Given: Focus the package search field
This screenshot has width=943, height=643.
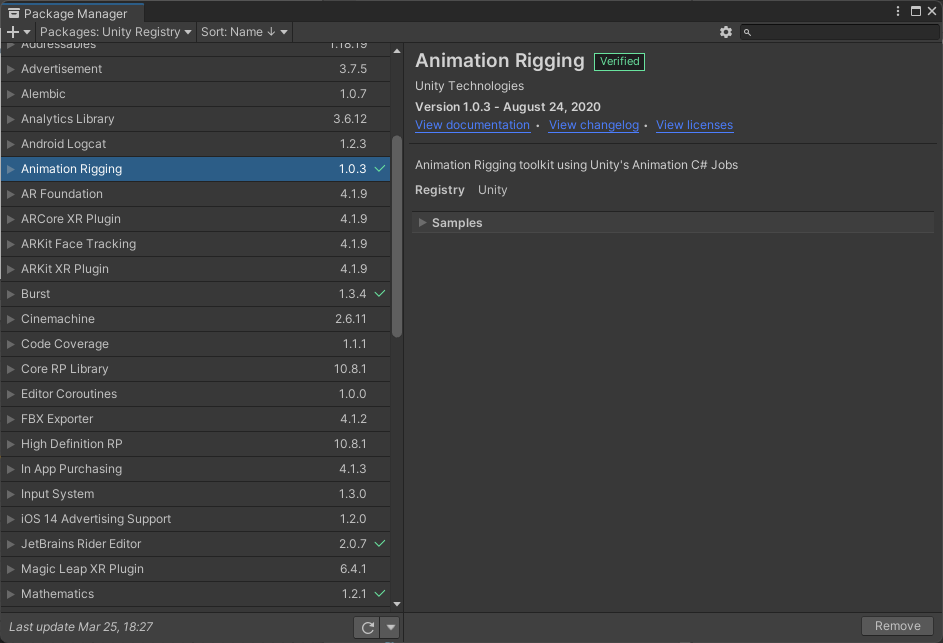Looking at the screenshot, I should tap(840, 32).
